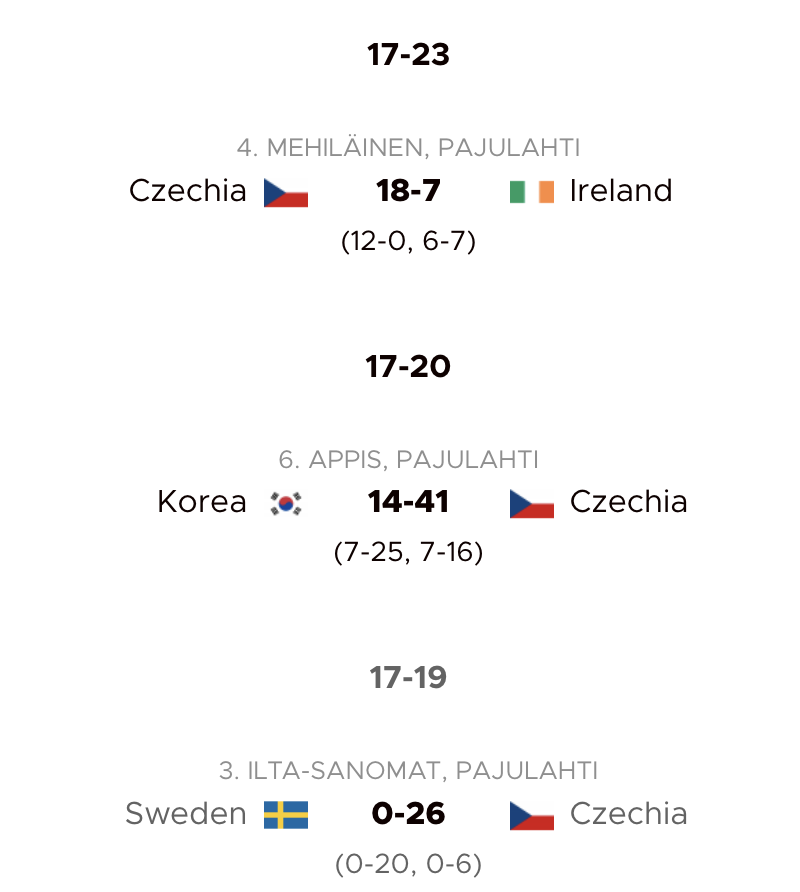Click the 6. Appis, Pajulahti venue label

409,460
